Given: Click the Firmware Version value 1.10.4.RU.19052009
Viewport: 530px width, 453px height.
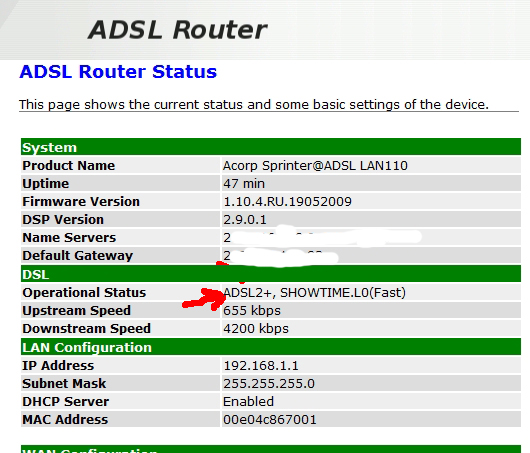Looking at the screenshot, I should [x=287, y=201].
